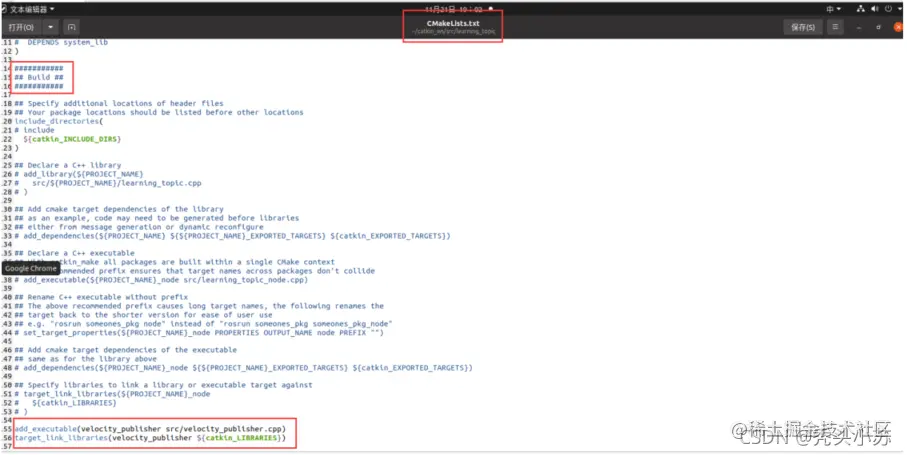The width and height of the screenshot is (907, 455).
Task: Click the '## Declare a C++ library' comment
Action: click(68, 165)
